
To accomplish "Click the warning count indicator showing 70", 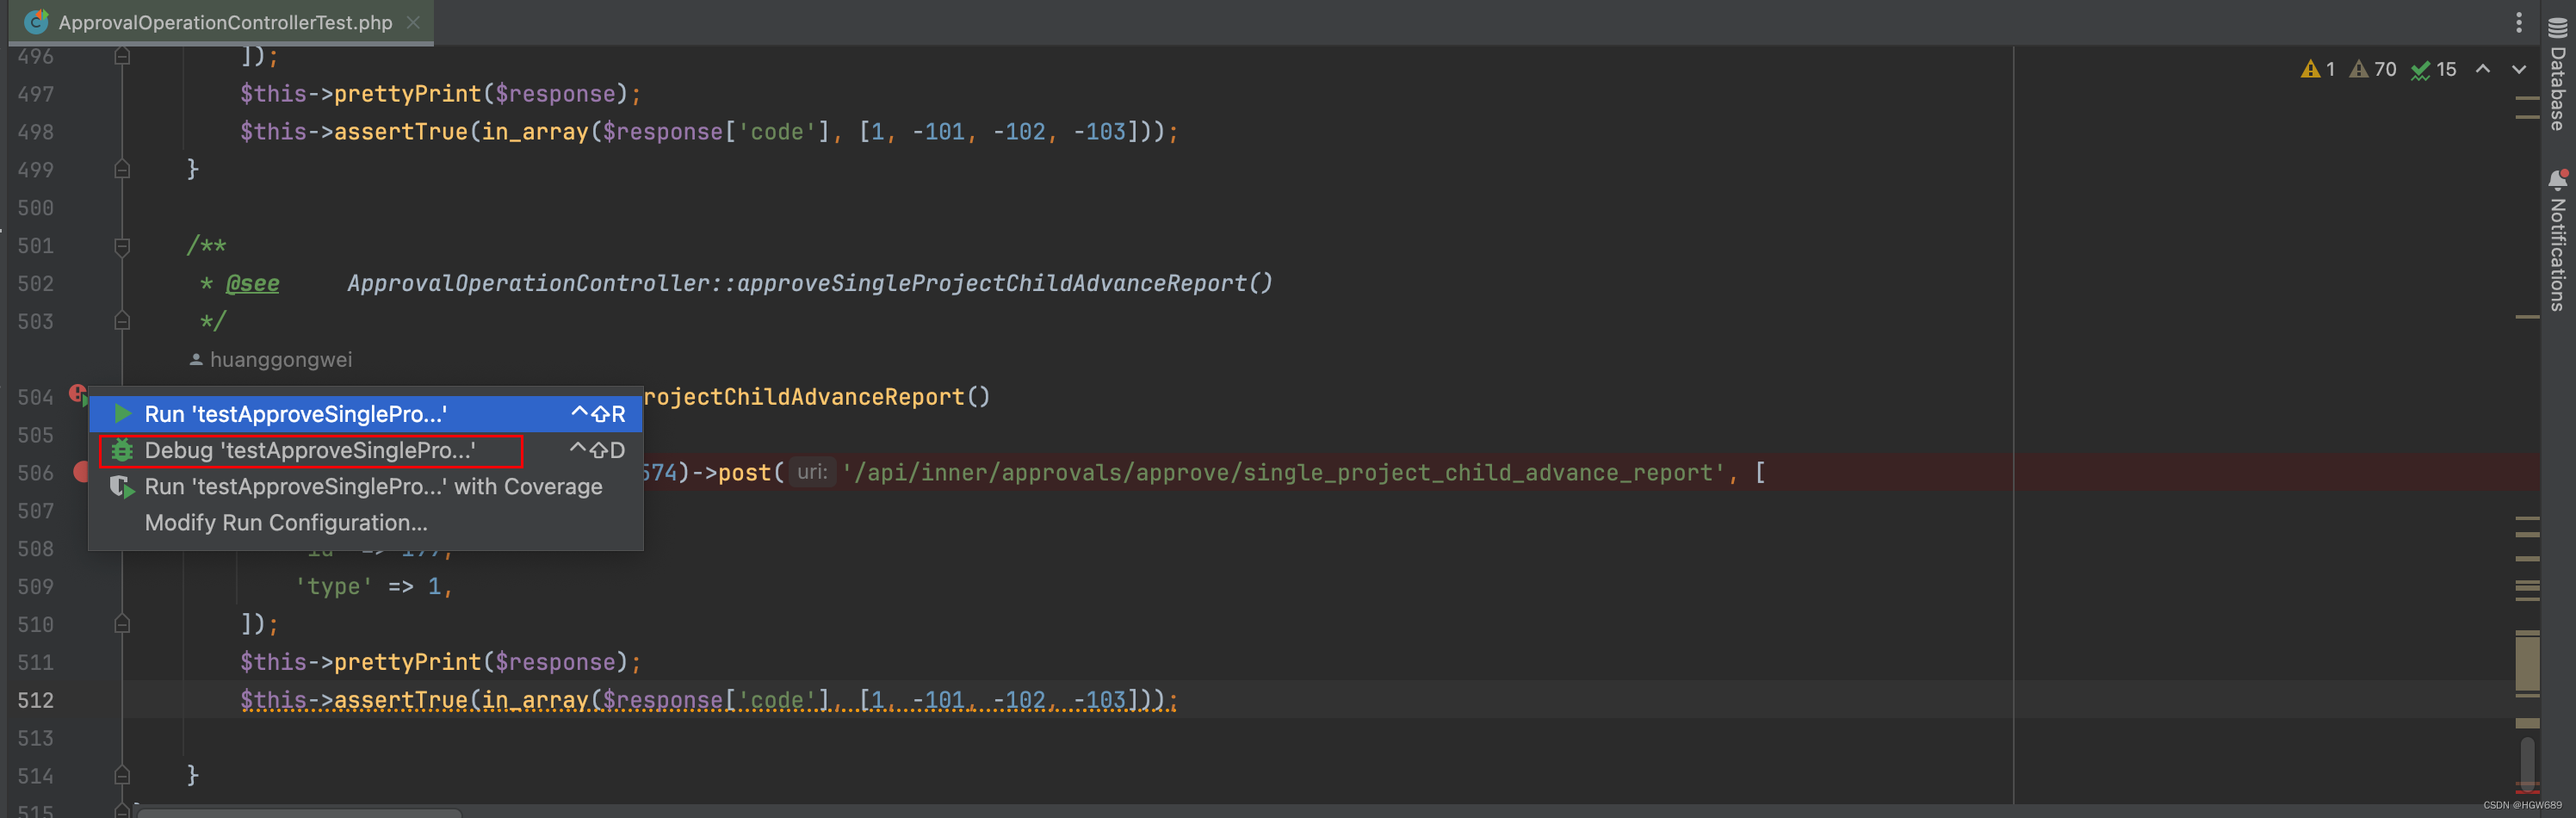I will point(2373,69).
